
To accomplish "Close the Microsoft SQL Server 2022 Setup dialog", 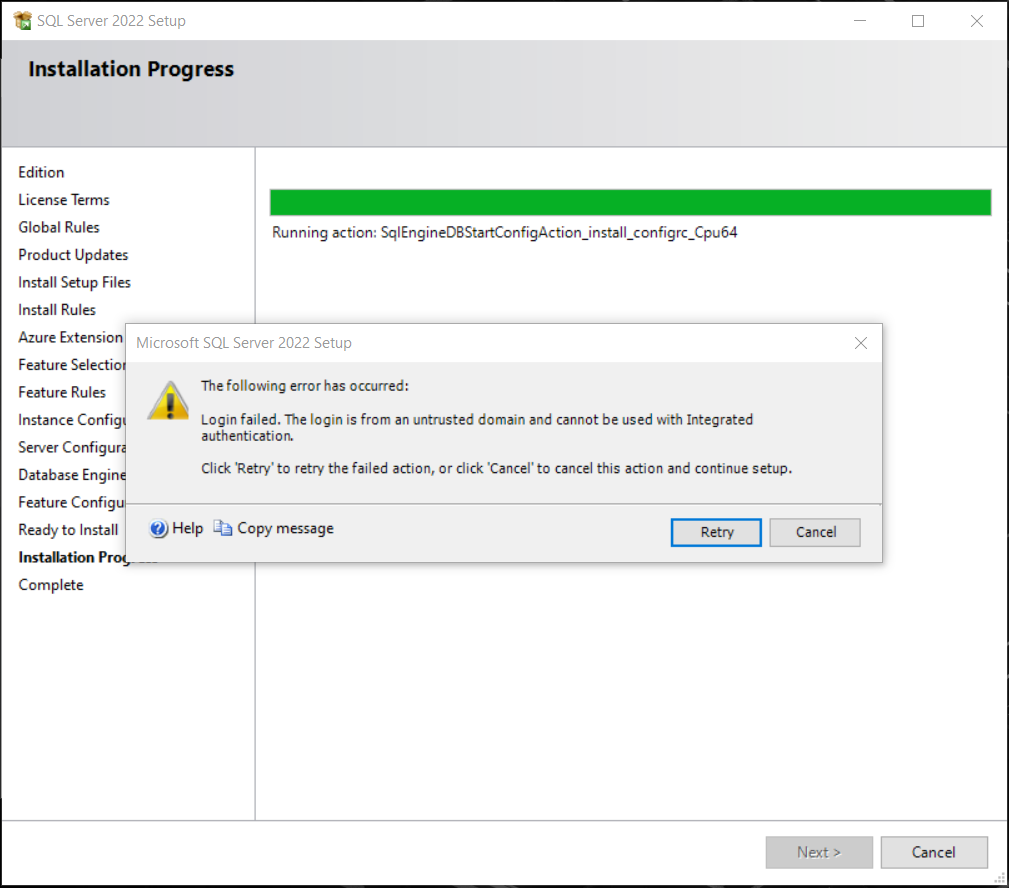I will tap(860, 343).
